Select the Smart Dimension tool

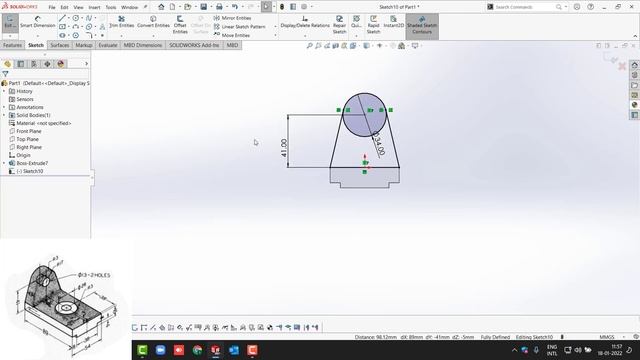pos(38,22)
